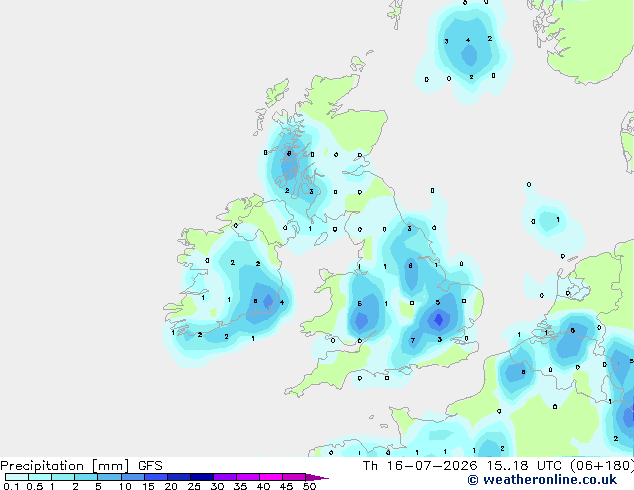Select the legend color between 35 and 40
The image size is (634, 490).
tap(248, 477)
